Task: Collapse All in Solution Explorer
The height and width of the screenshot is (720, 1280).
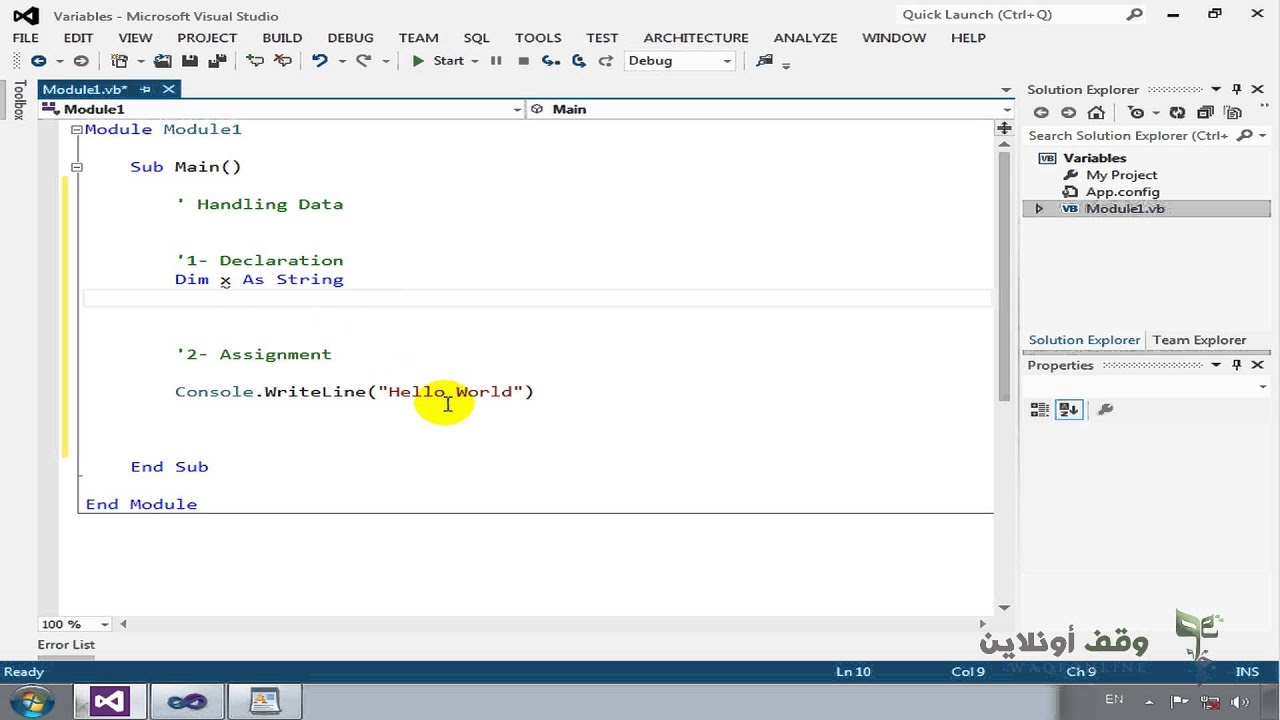Action: click(1206, 113)
